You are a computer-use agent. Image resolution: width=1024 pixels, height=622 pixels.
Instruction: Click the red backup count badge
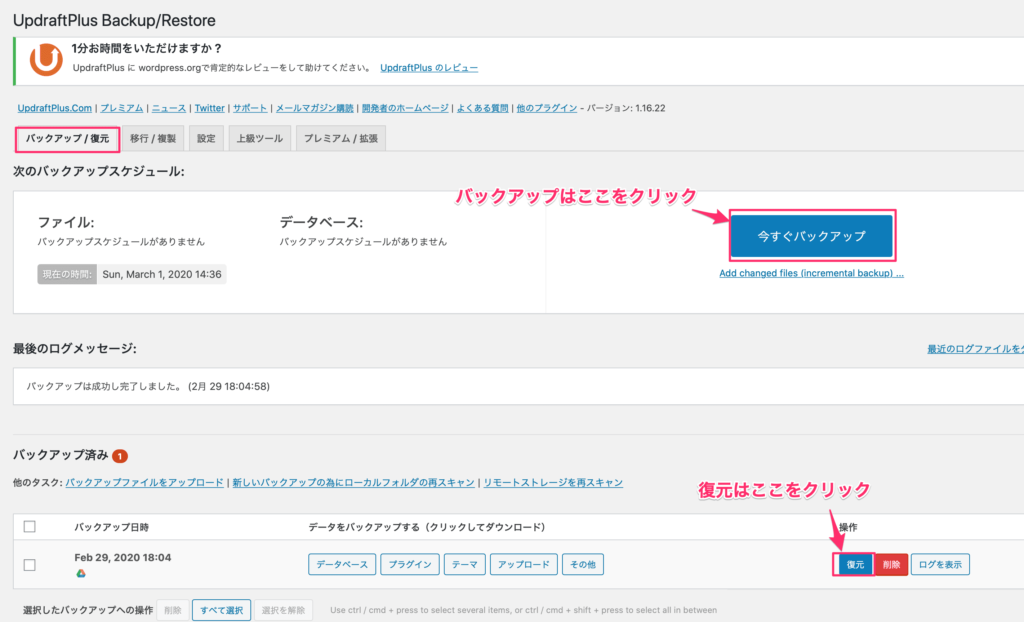(x=120, y=456)
